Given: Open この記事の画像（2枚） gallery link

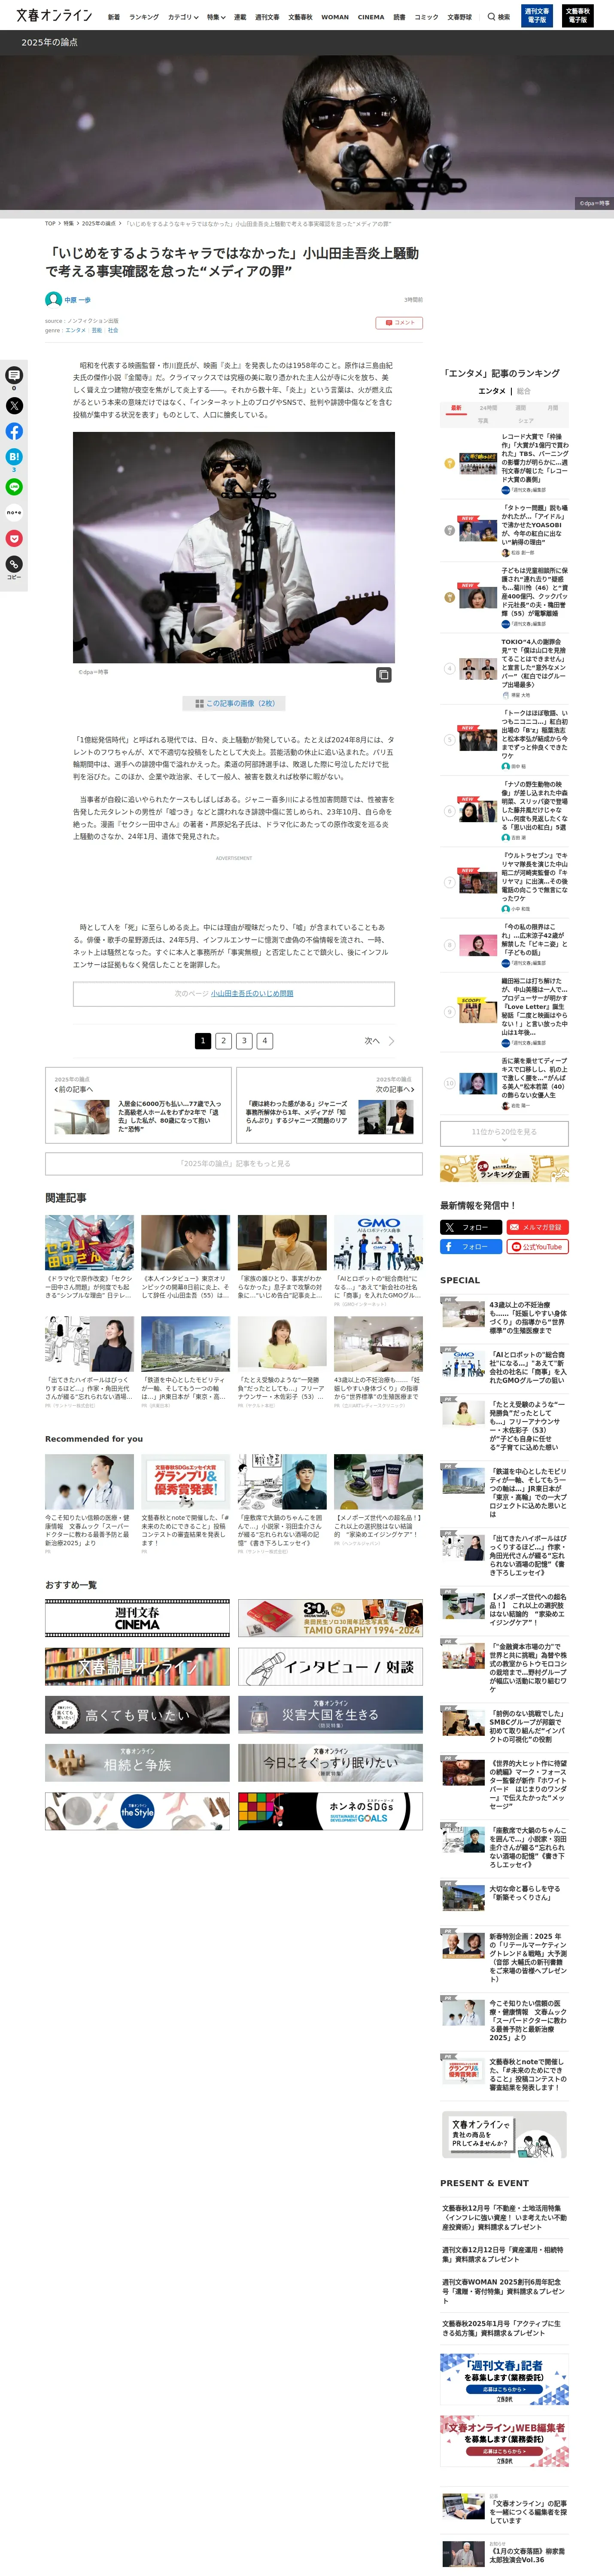Looking at the screenshot, I should (234, 703).
